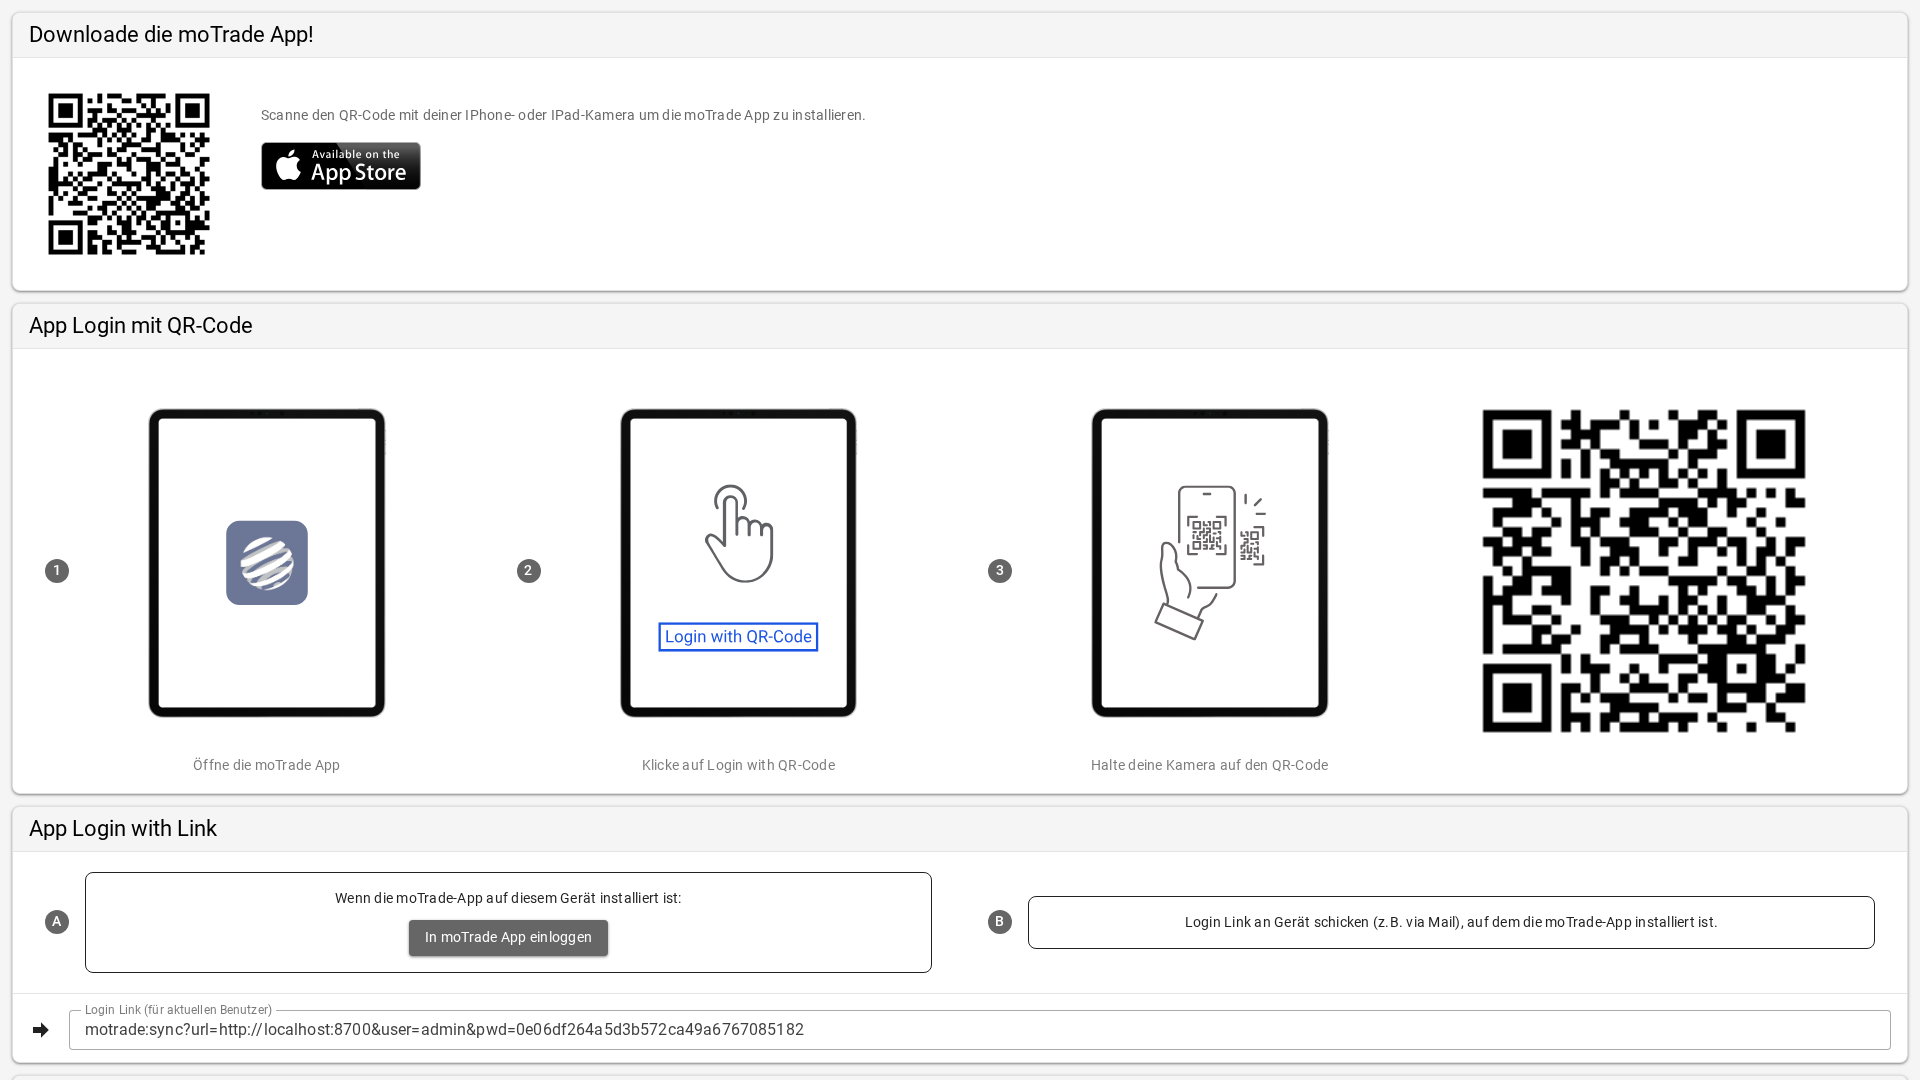Click the pointing hand tap icon

point(739,534)
